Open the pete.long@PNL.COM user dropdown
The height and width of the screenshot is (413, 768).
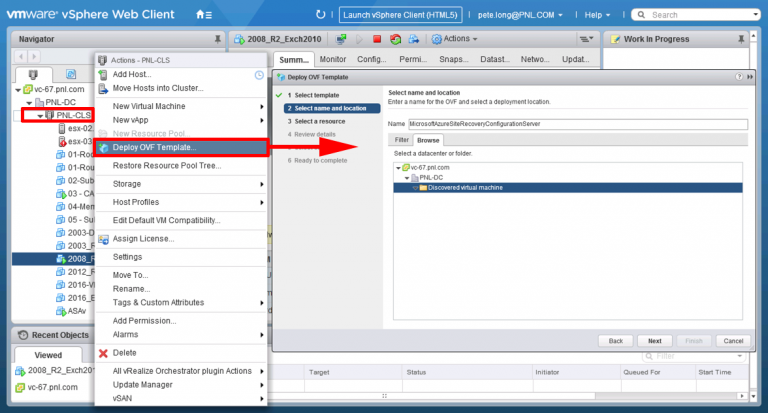(x=520, y=15)
